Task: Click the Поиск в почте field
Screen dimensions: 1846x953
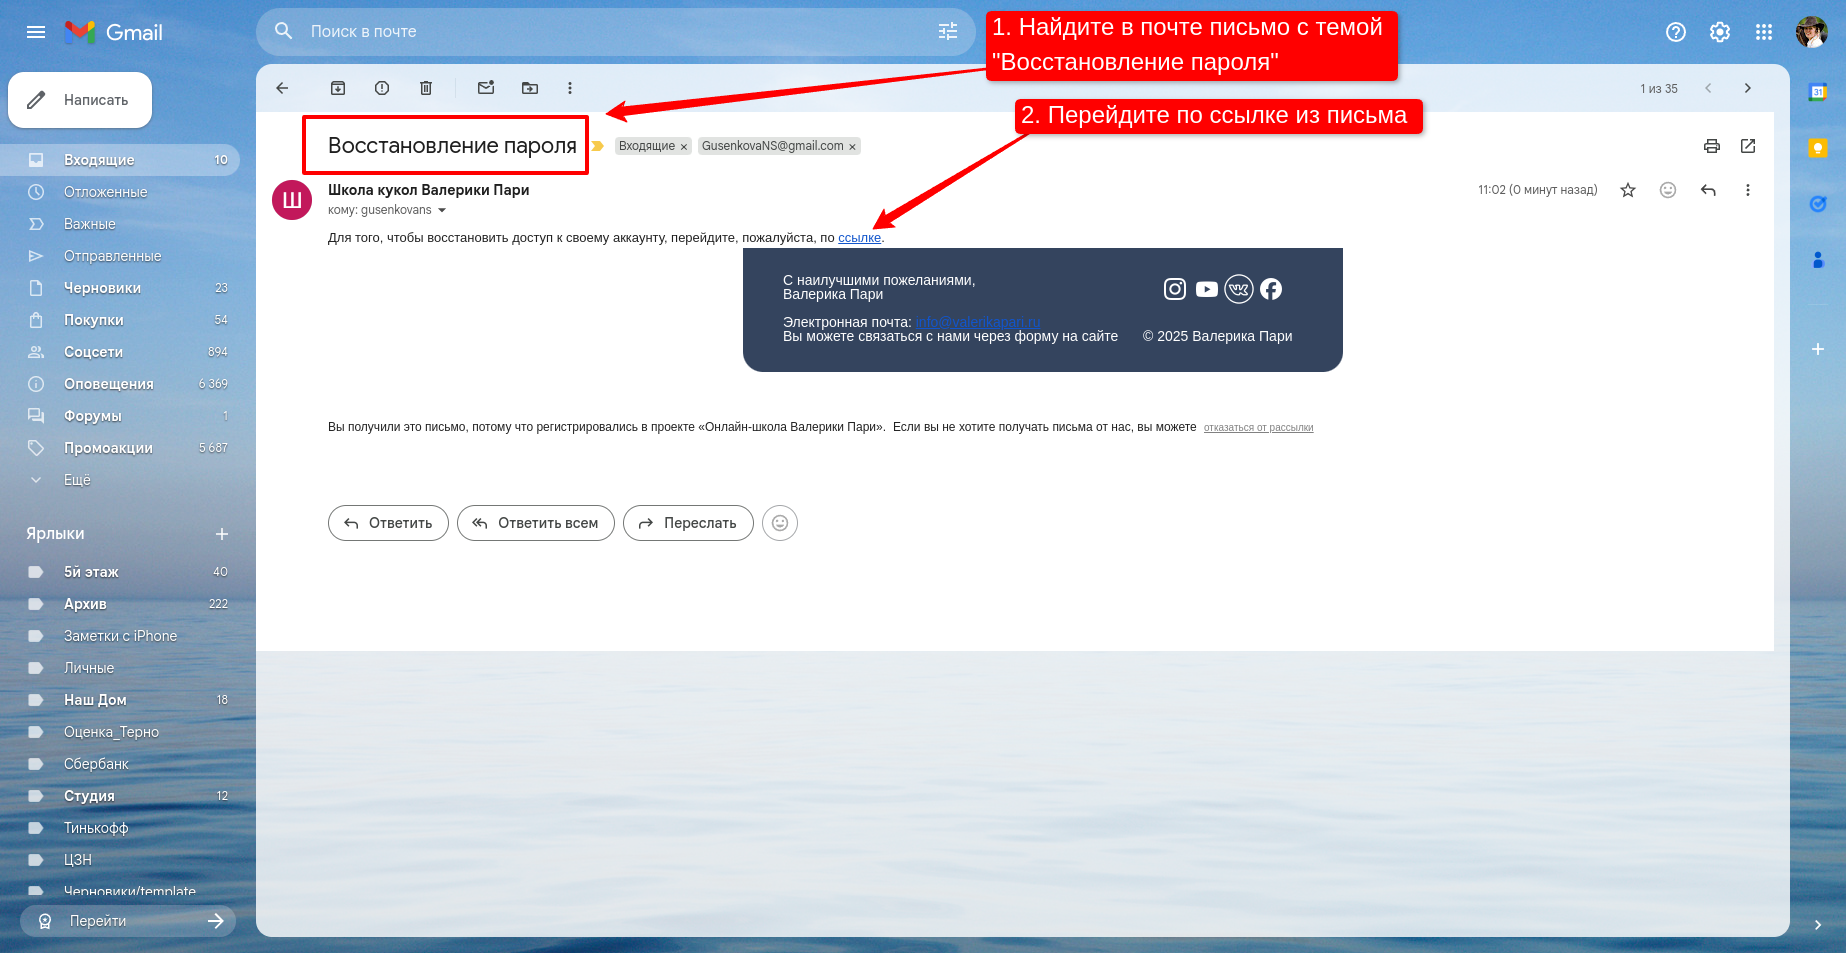Action: [x=600, y=32]
